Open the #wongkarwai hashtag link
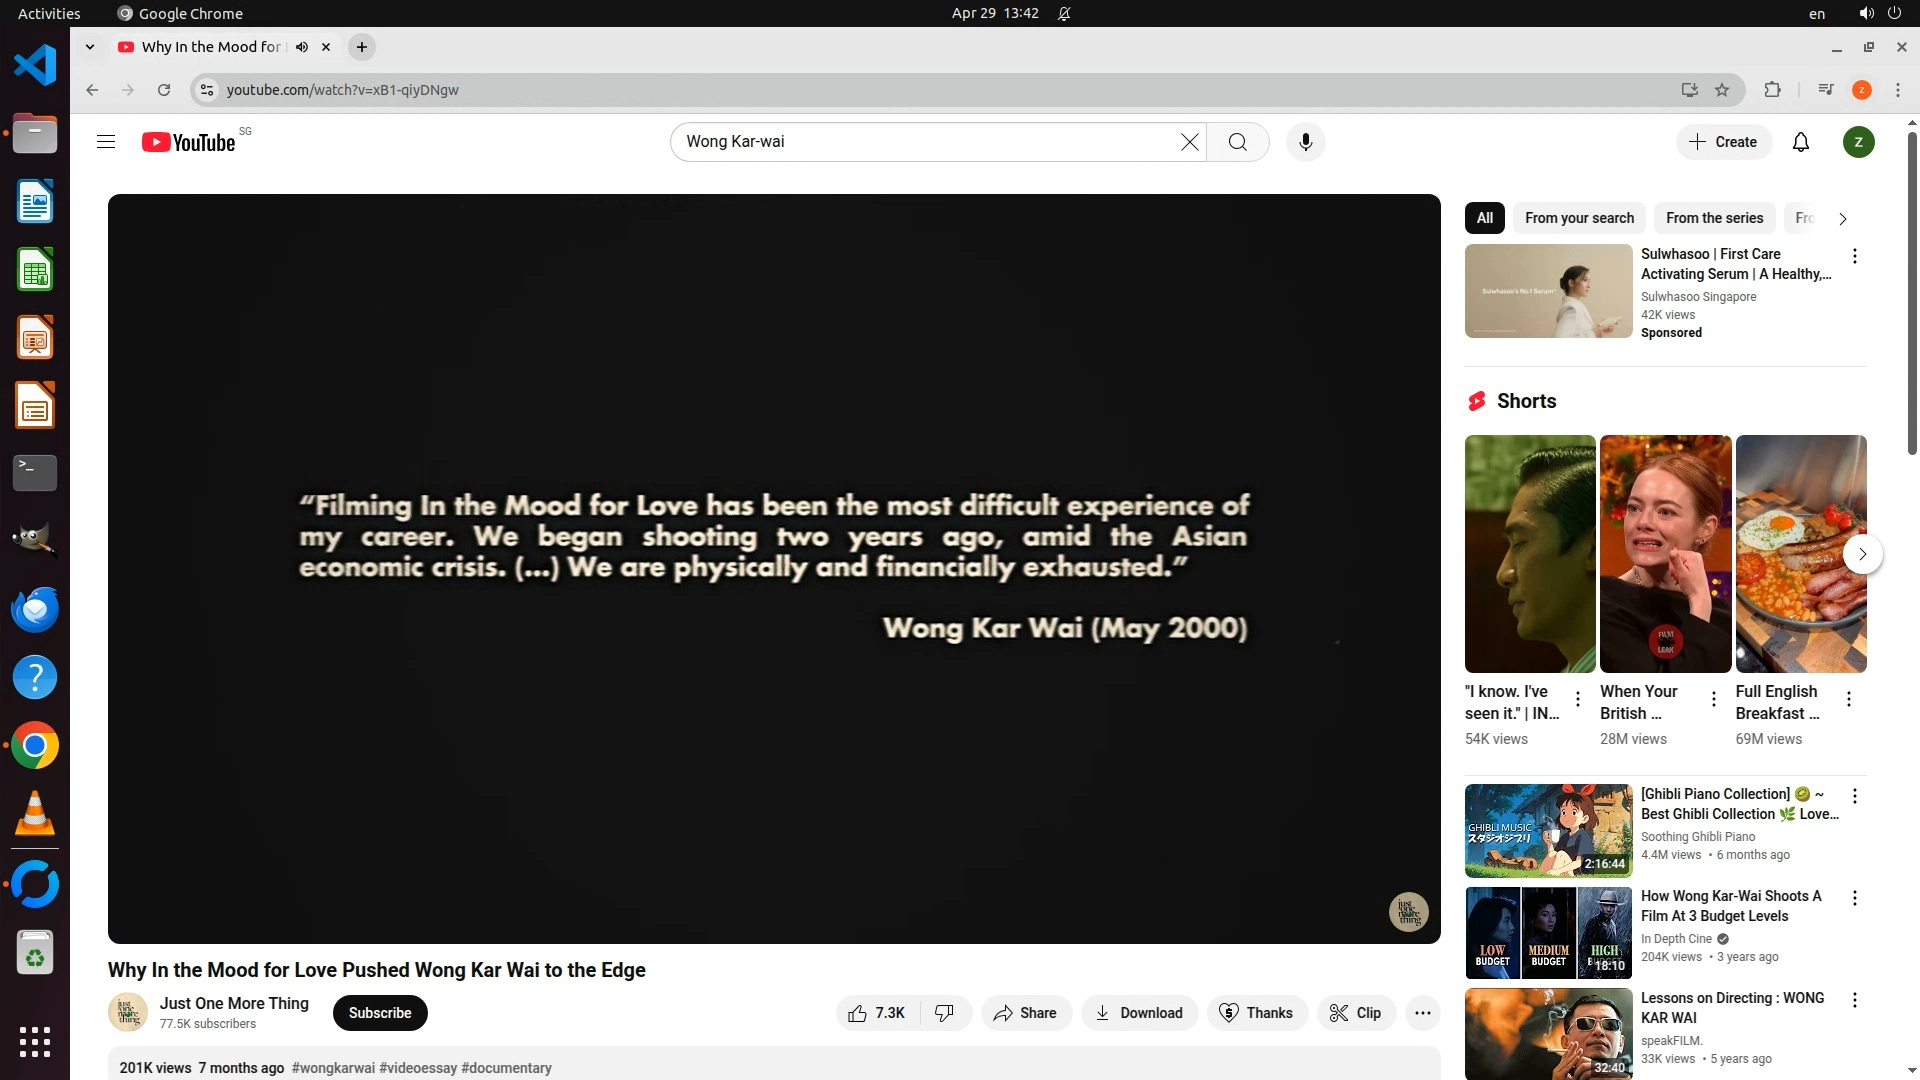Screen dimensions: 1920x1080 point(333,1068)
